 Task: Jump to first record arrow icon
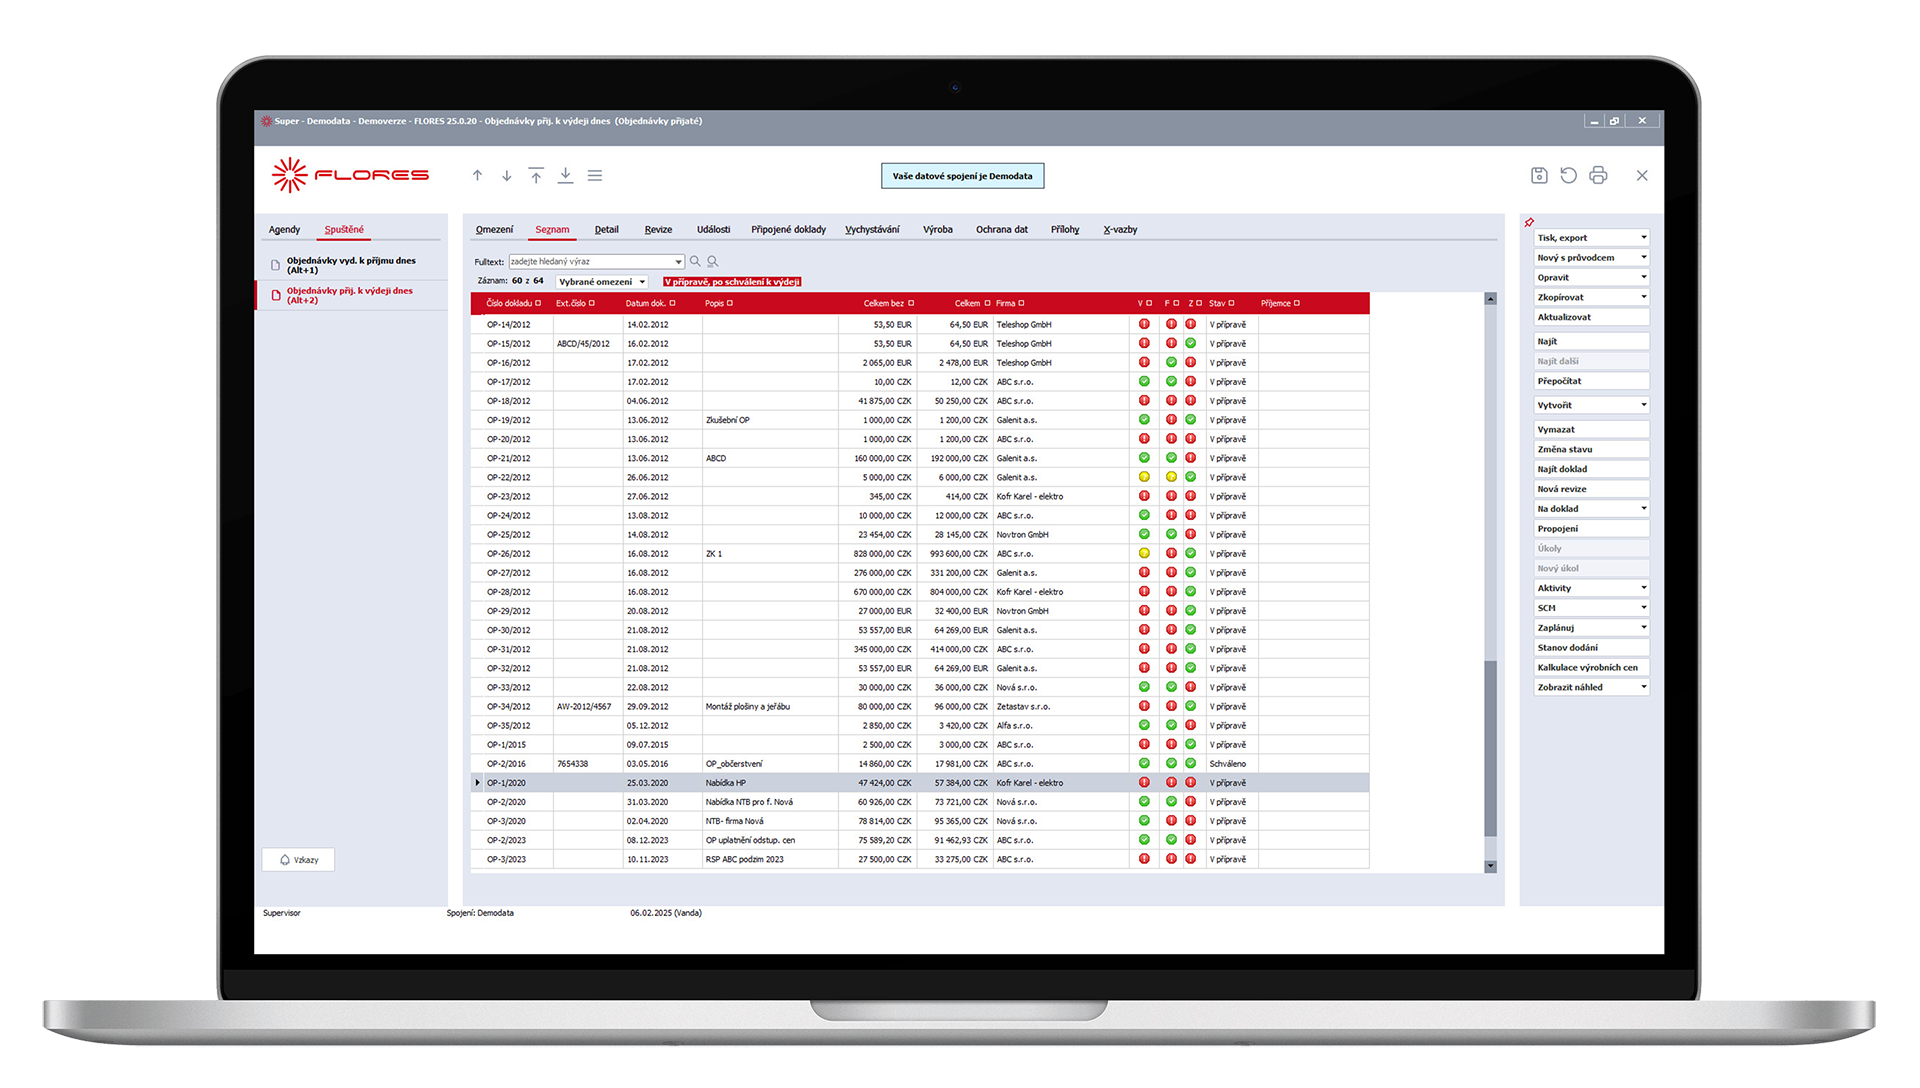click(x=536, y=176)
